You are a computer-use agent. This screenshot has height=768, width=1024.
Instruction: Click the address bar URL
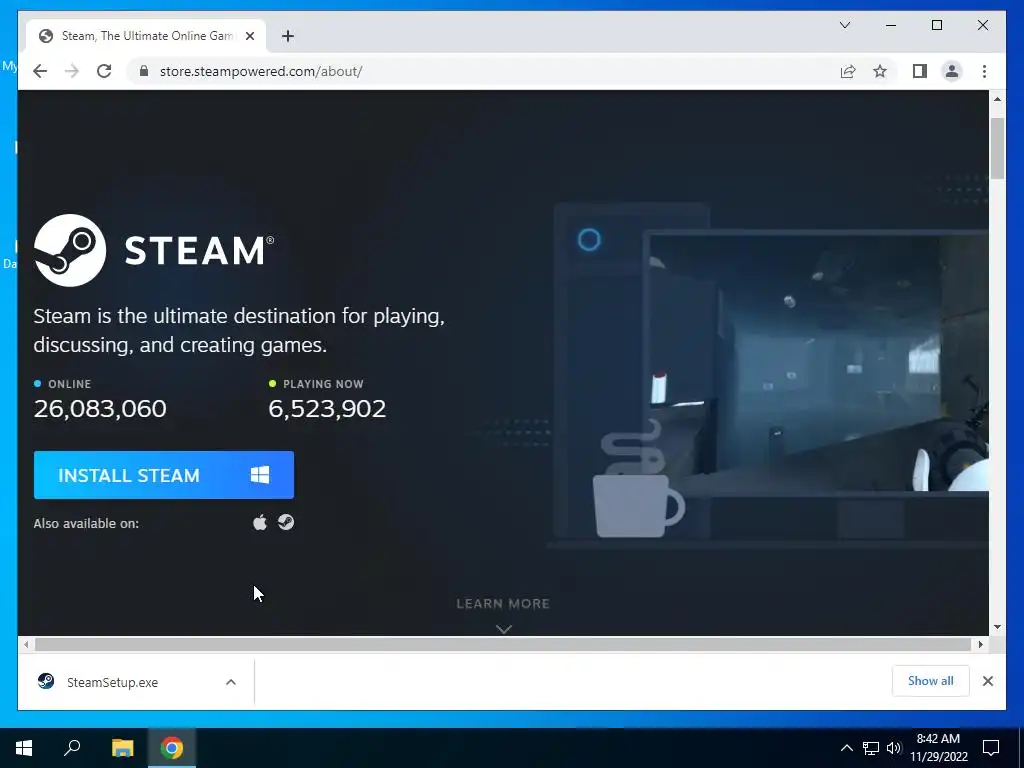(x=261, y=71)
